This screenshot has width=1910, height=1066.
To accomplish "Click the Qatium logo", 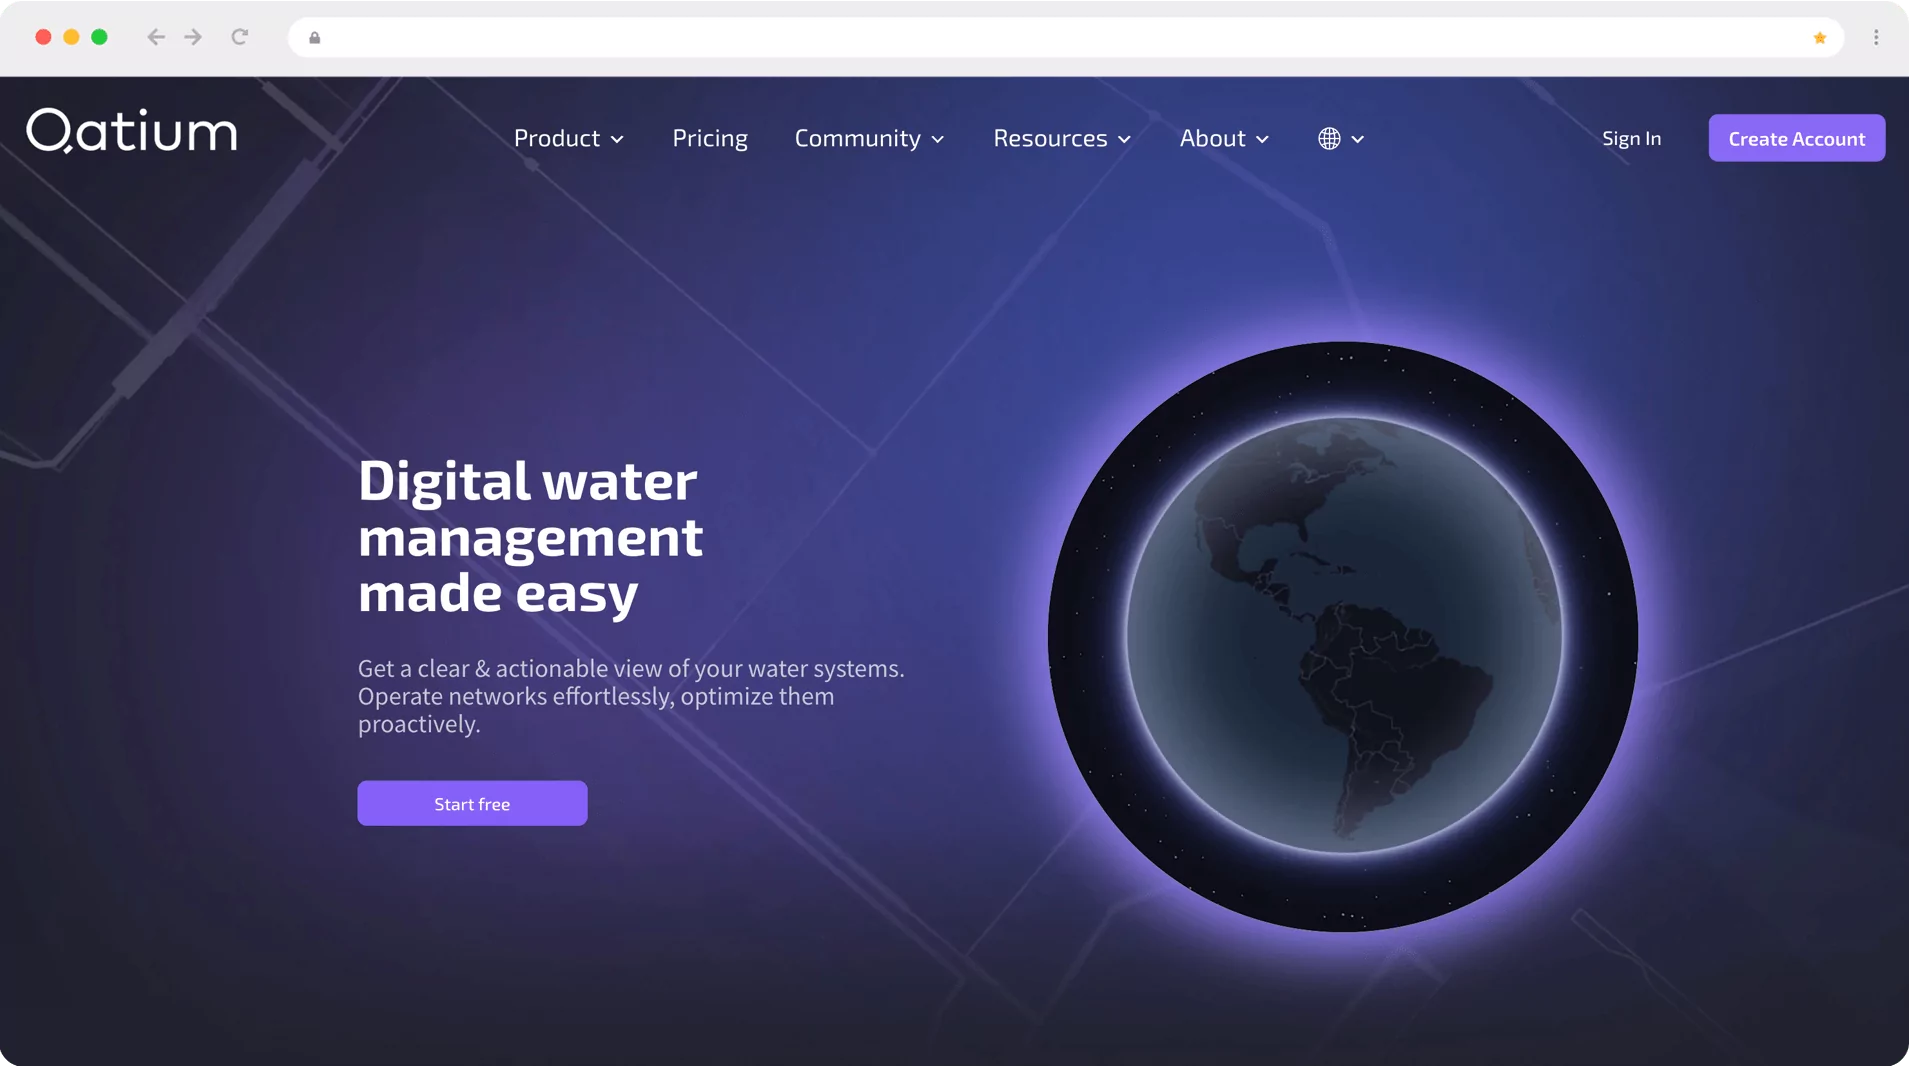I will coord(132,131).
